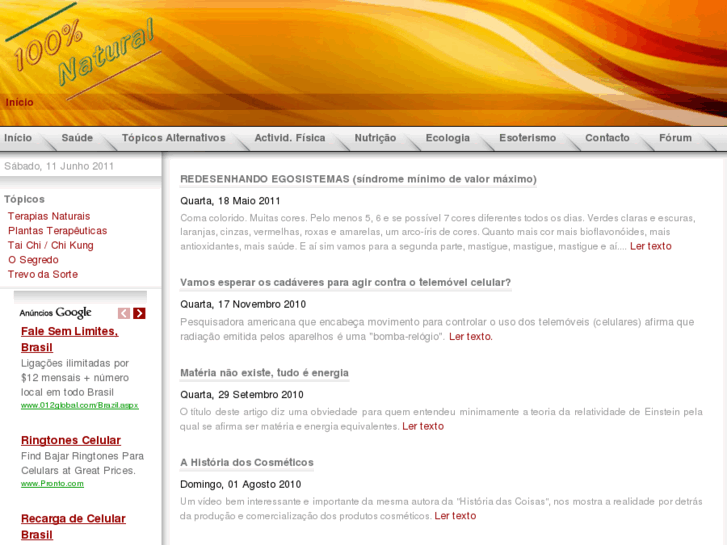Open O Segredo topic link
Screen dimensions: 727x545
tap(33, 260)
